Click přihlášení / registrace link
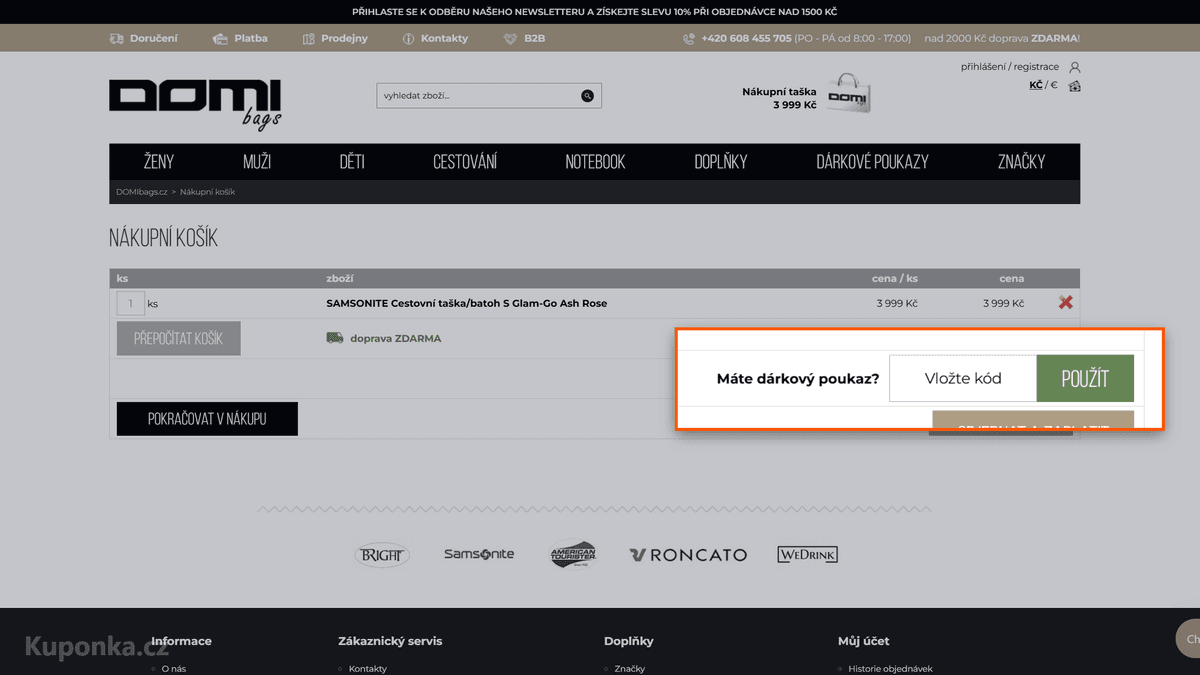Screen dimensions: 1200x675 coord(1010,67)
